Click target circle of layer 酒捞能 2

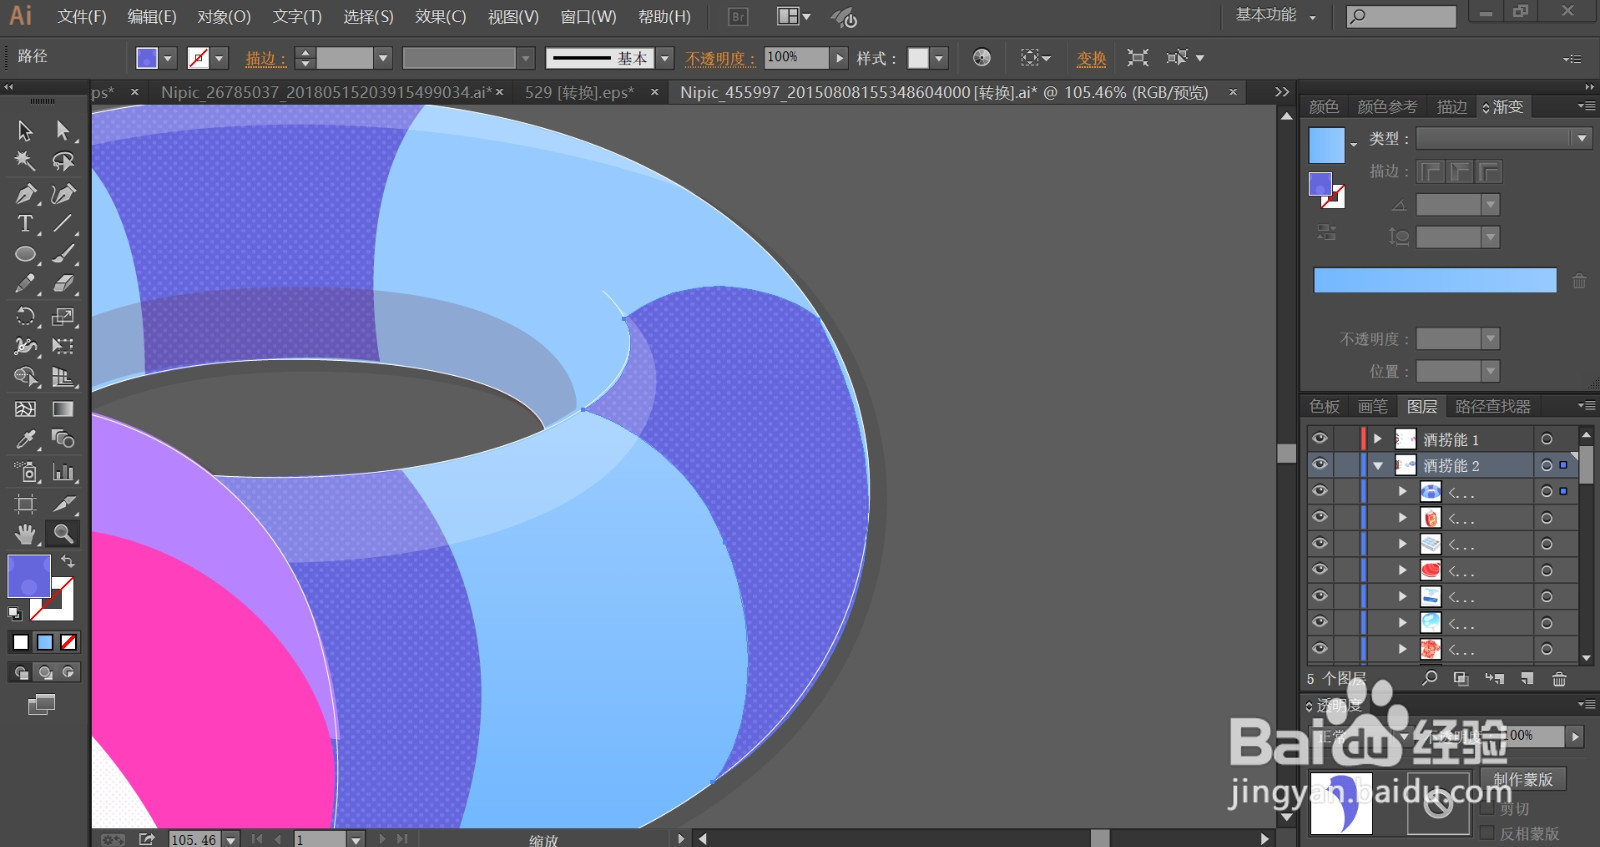point(1547,465)
